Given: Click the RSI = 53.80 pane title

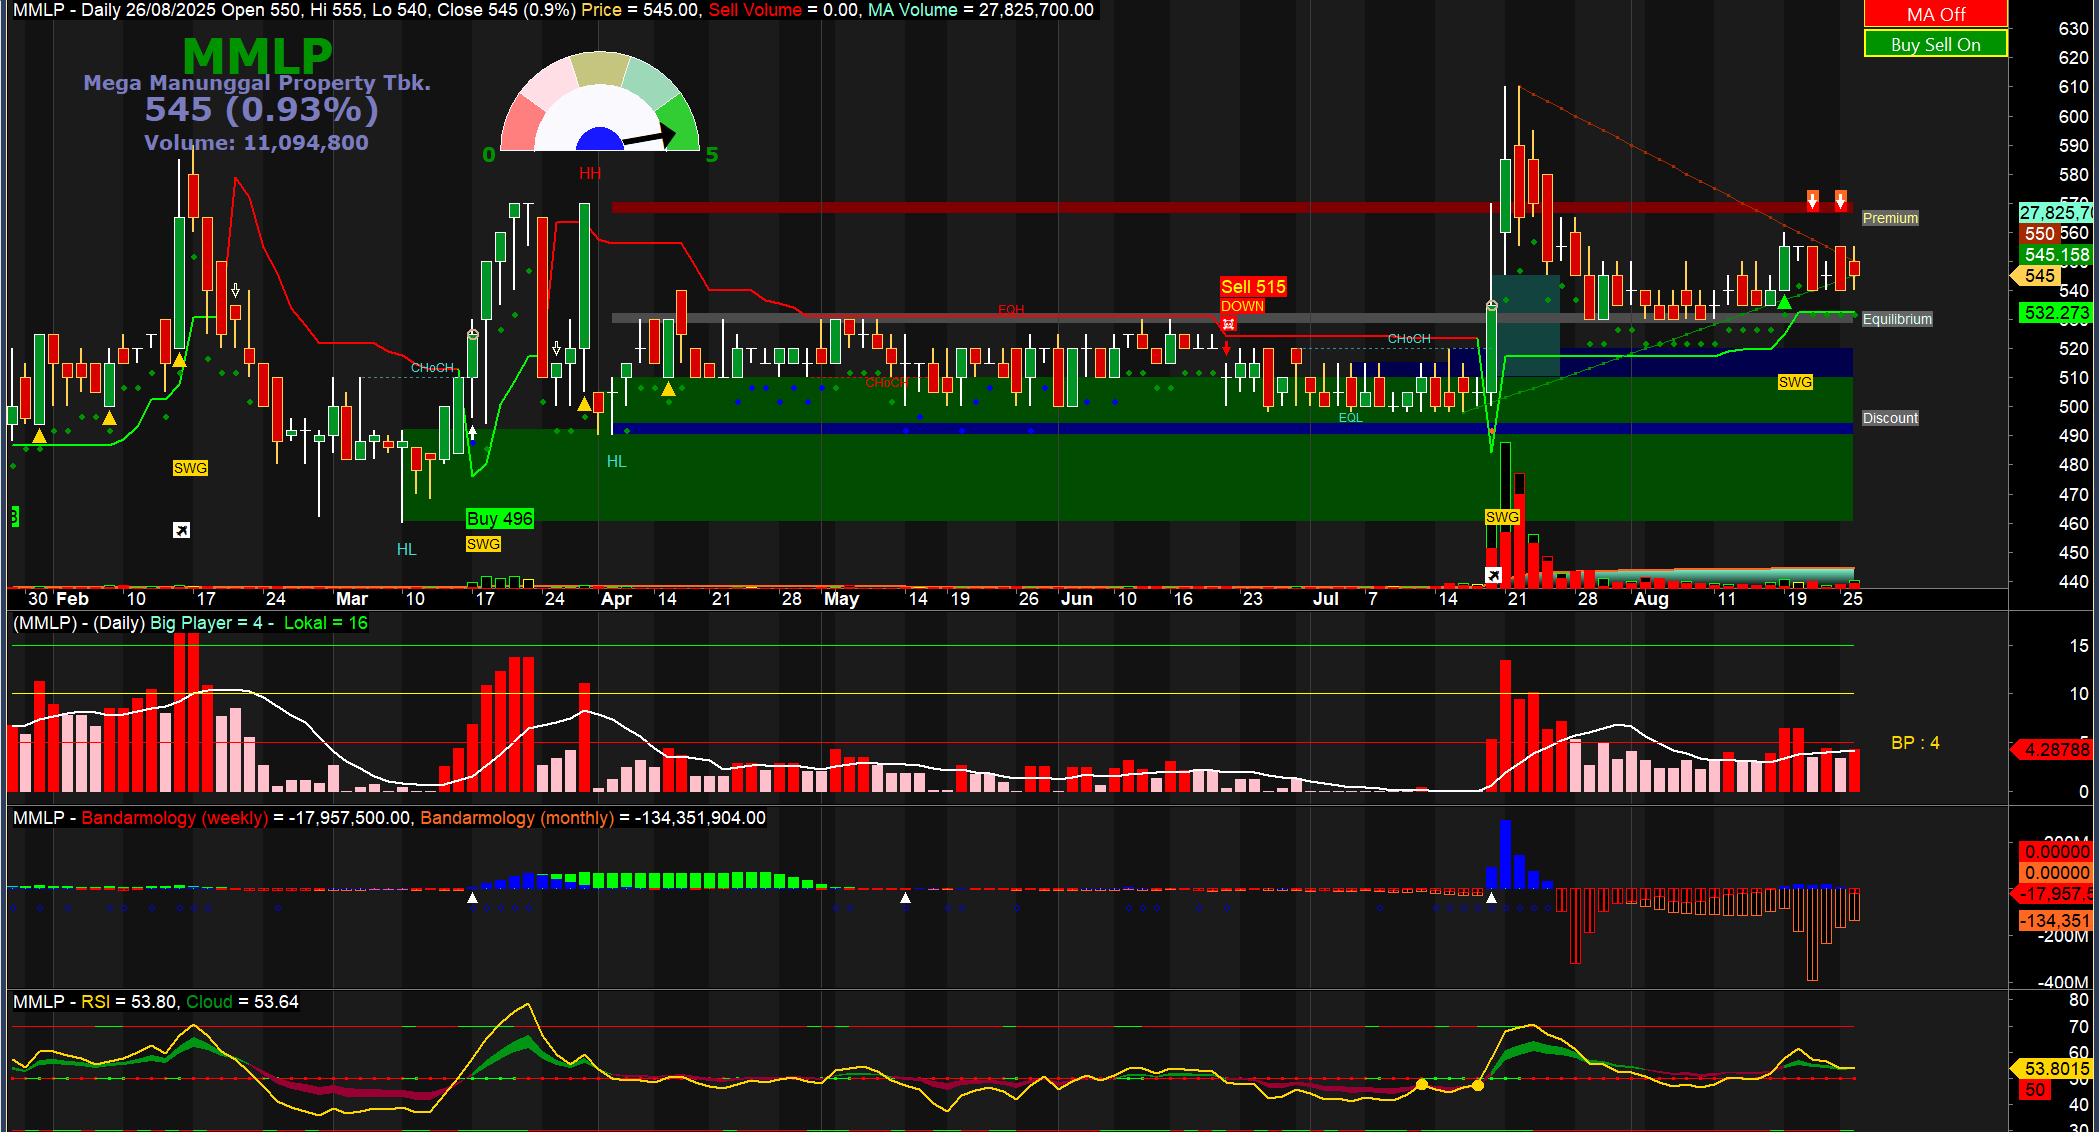Looking at the screenshot, I should click(129, 1002).
